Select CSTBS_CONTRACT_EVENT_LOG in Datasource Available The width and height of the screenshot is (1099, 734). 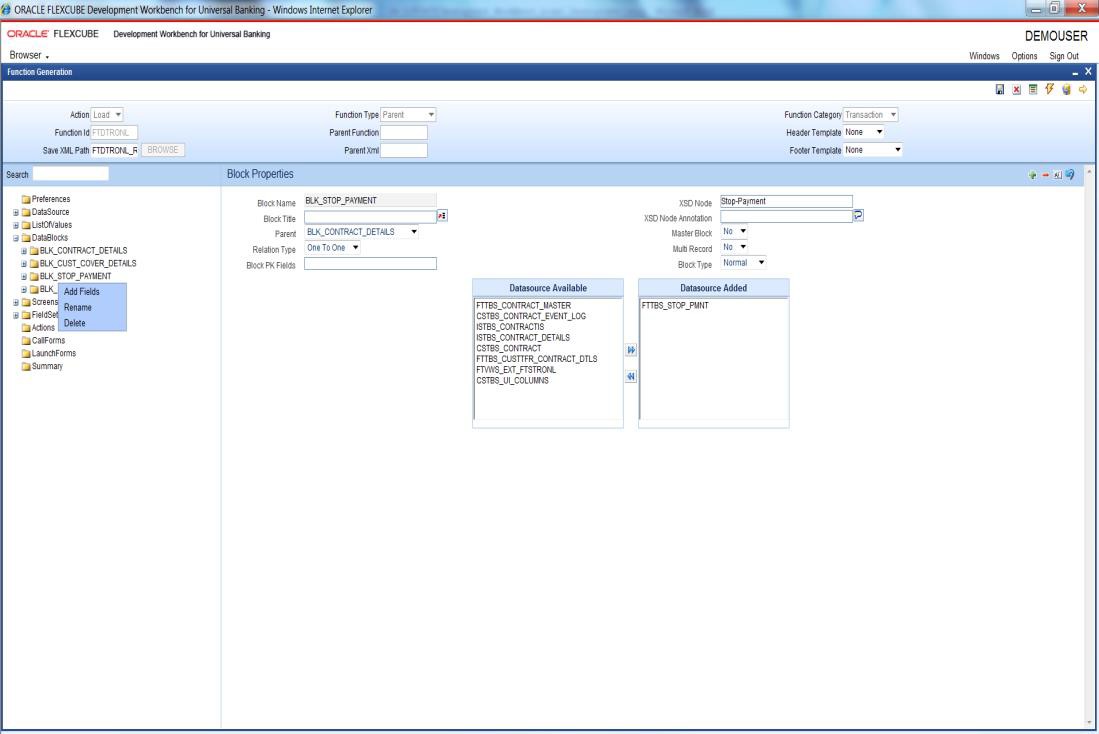(x=531, y=316)
